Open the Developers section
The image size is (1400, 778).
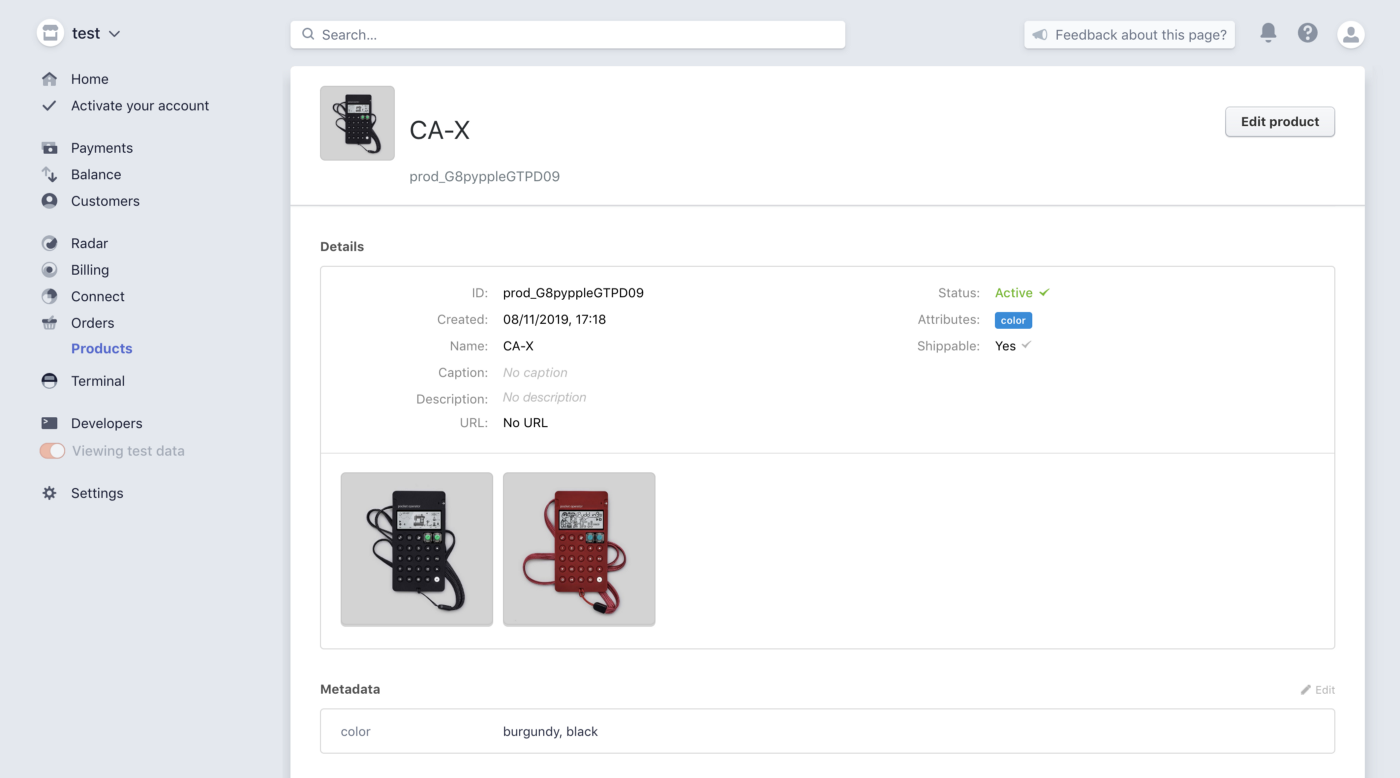pos(106,423)
